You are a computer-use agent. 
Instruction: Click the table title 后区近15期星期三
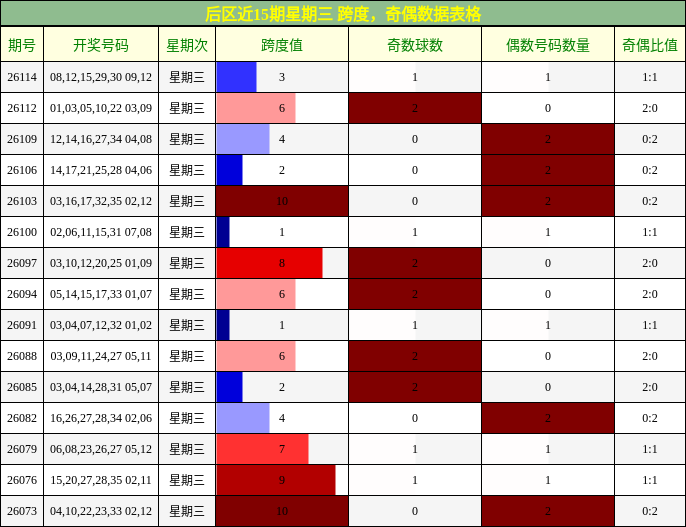coord(269,14)
